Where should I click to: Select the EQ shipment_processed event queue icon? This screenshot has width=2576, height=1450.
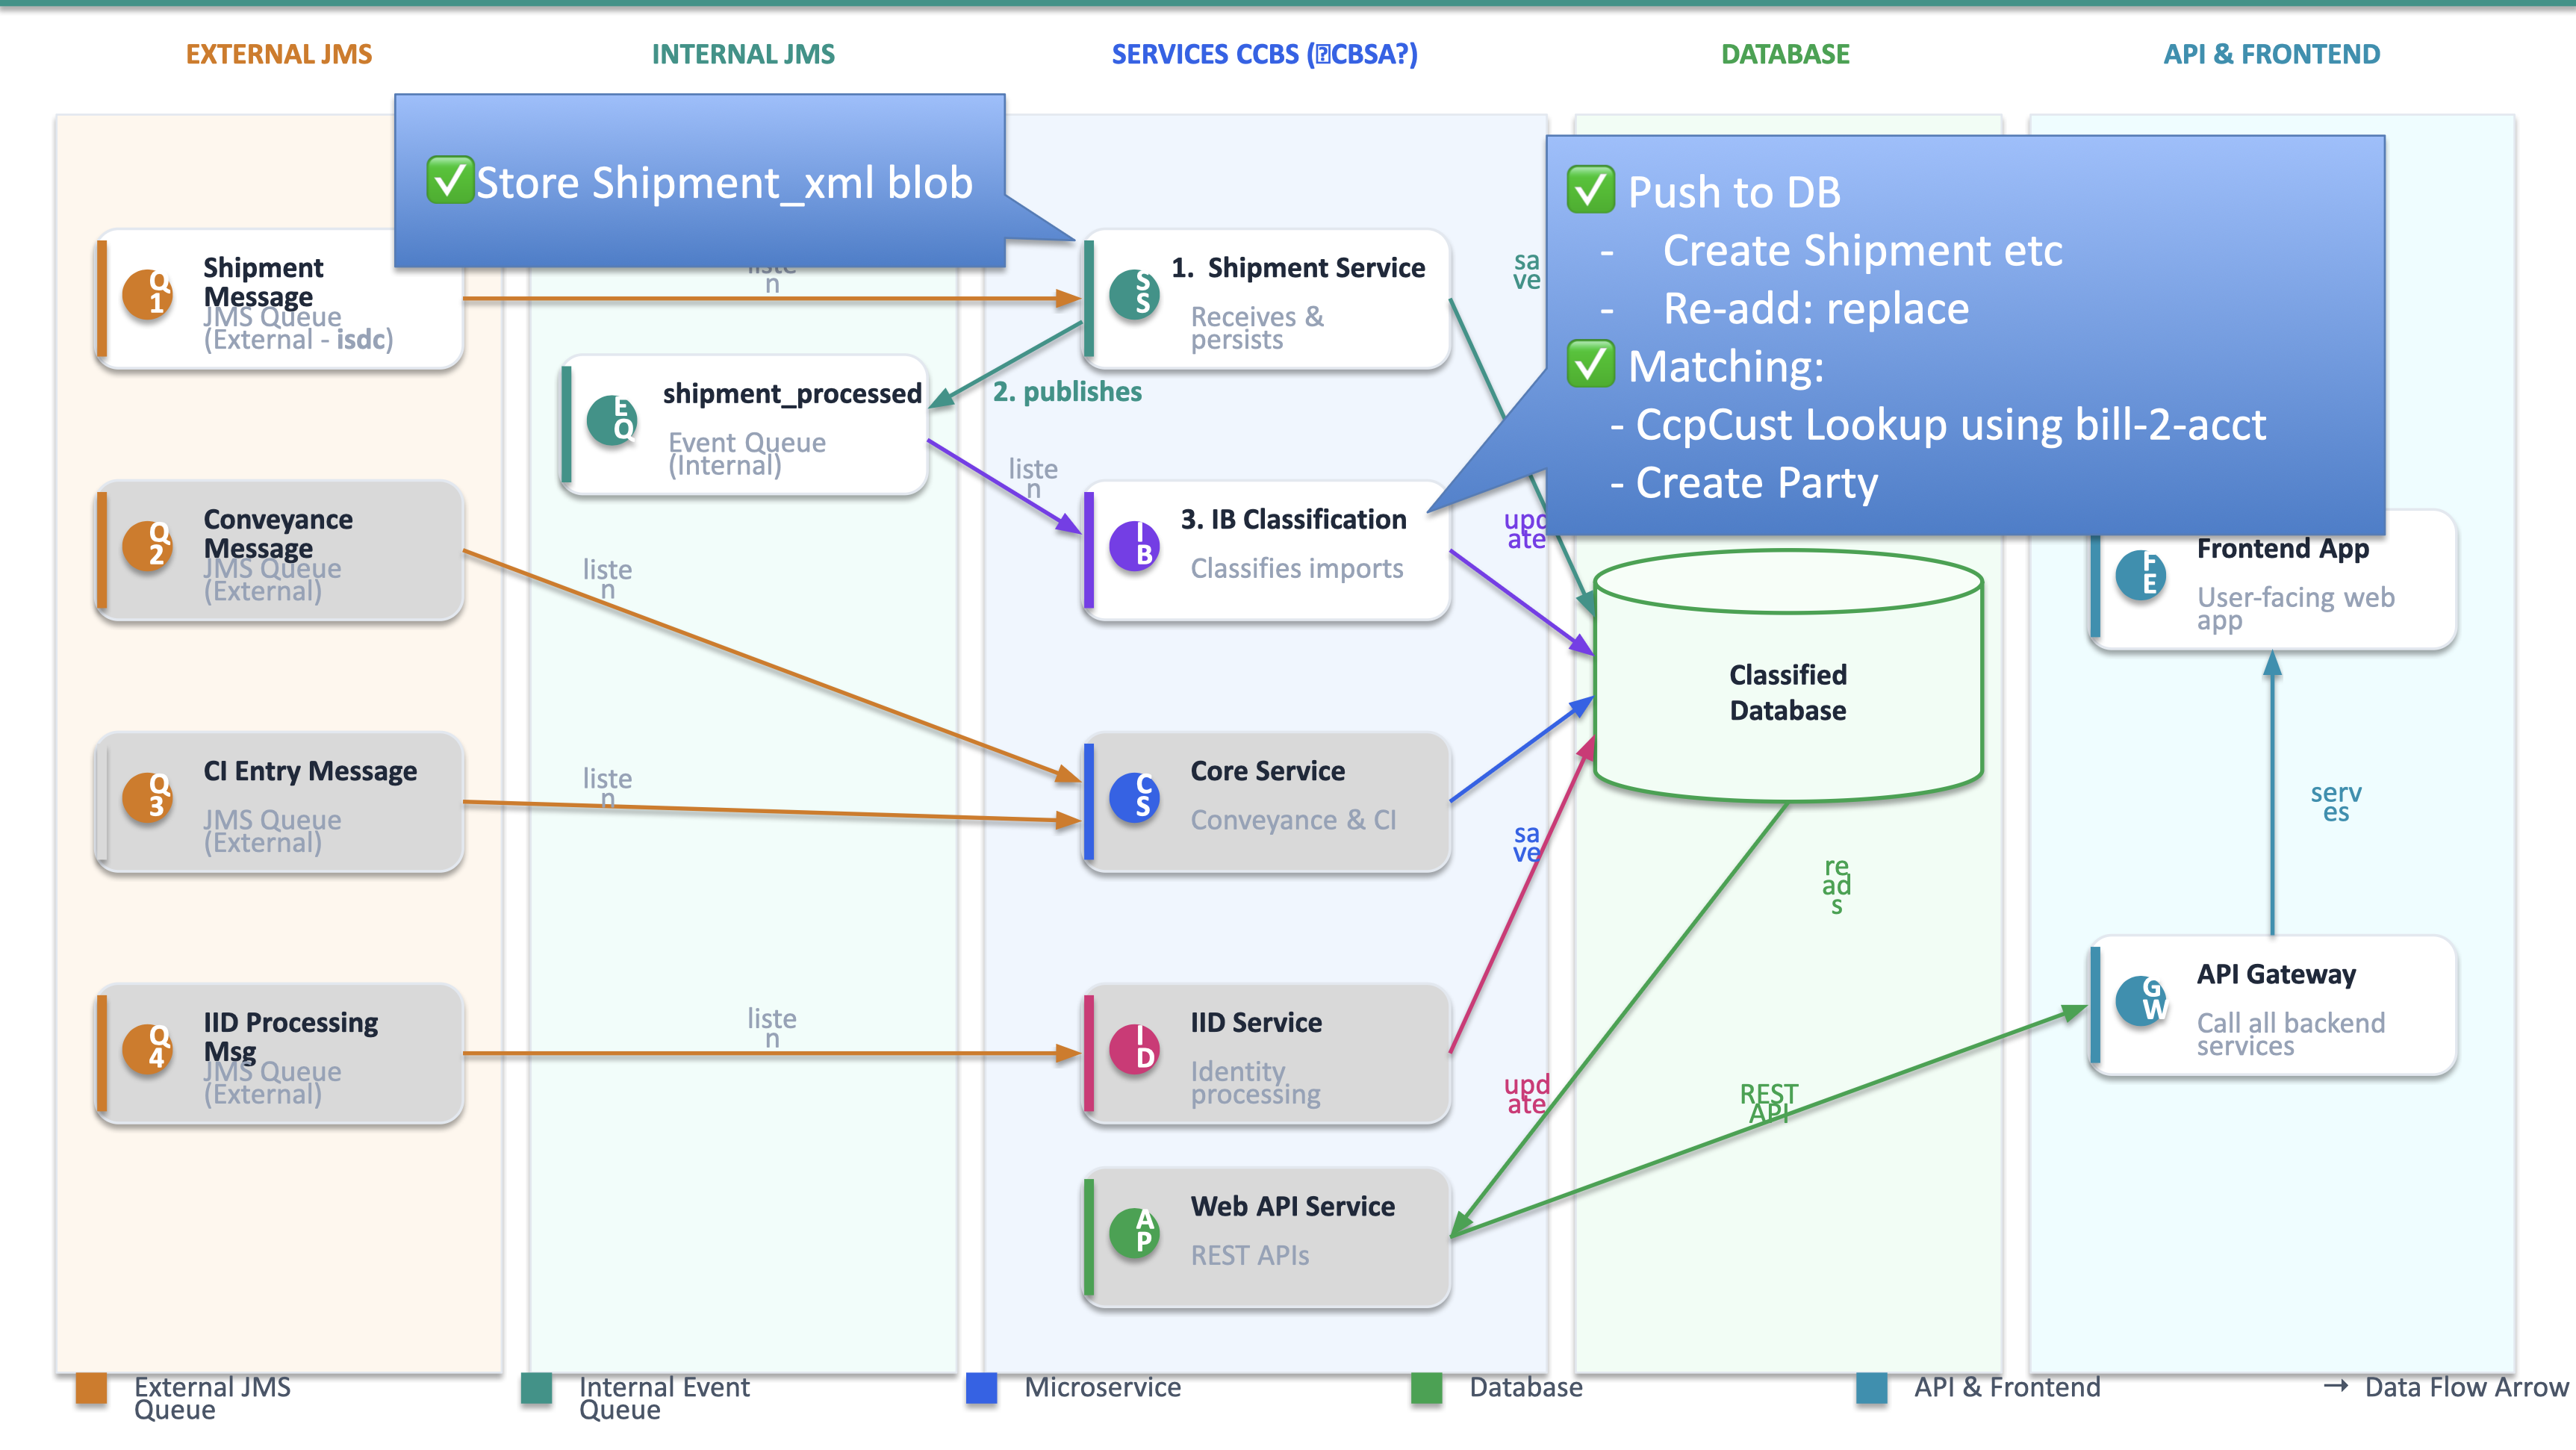(612, 420)
